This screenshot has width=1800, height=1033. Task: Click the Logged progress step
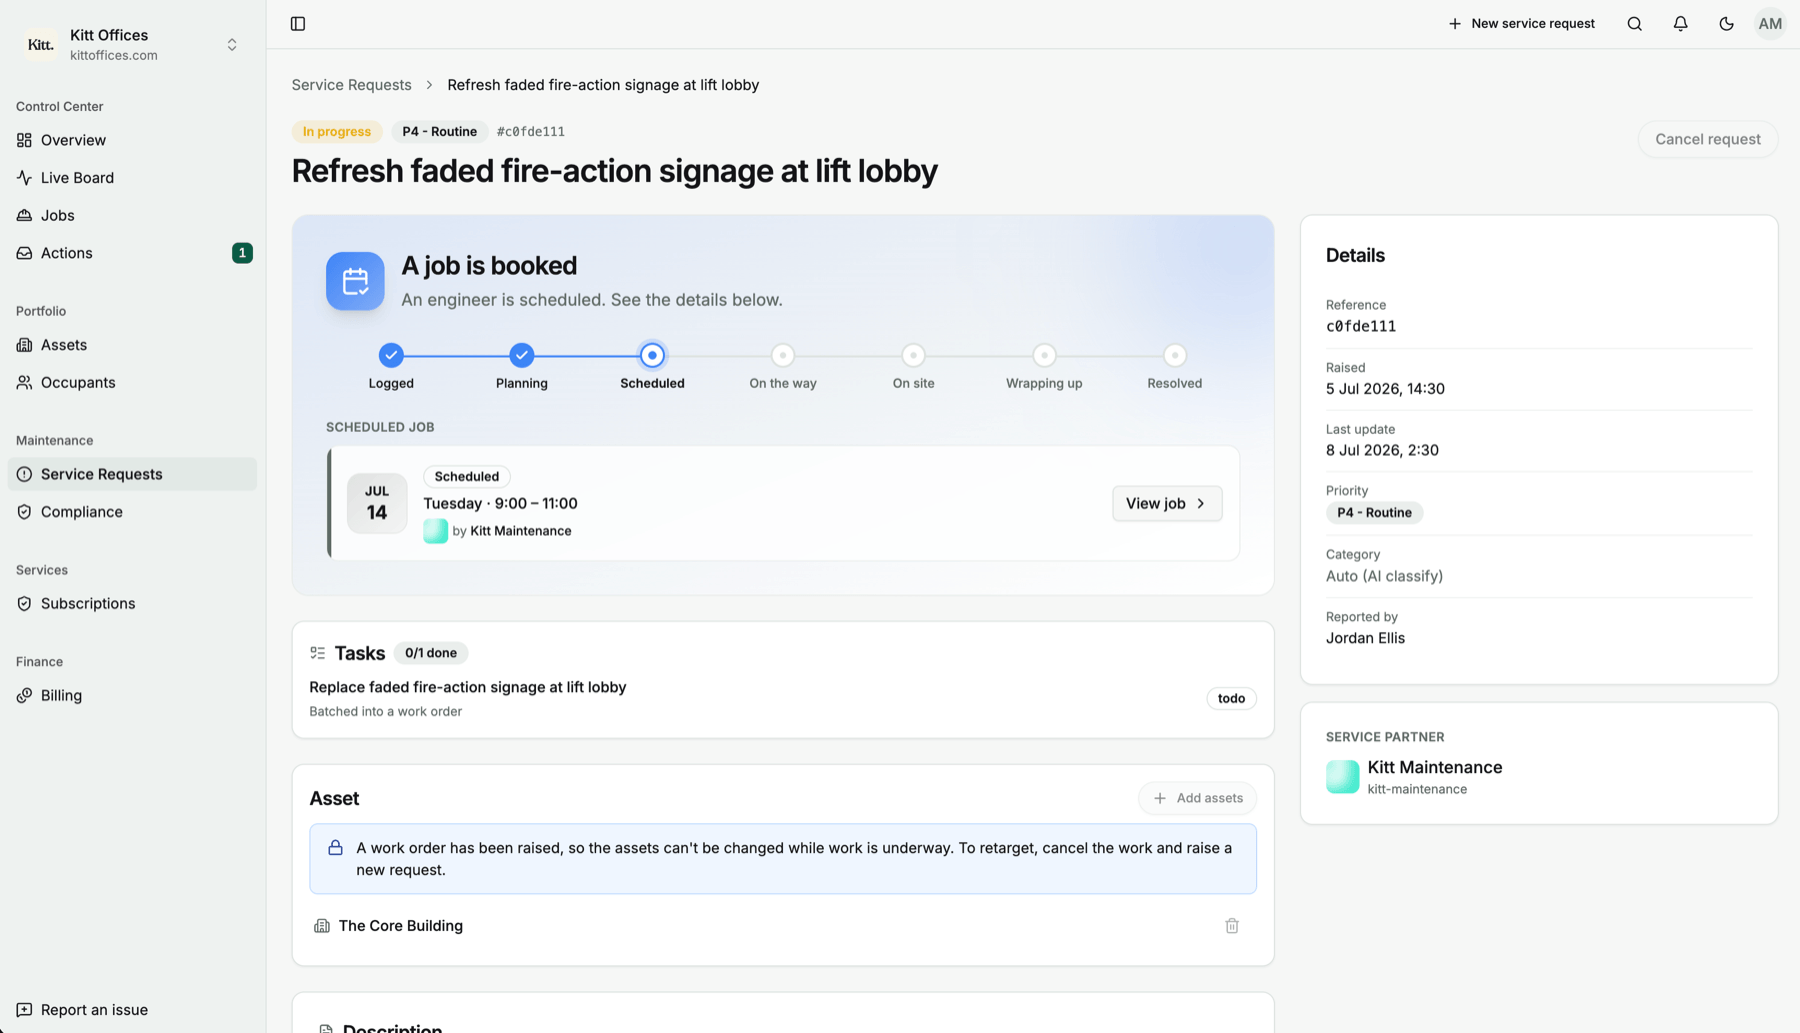point(391,366)
